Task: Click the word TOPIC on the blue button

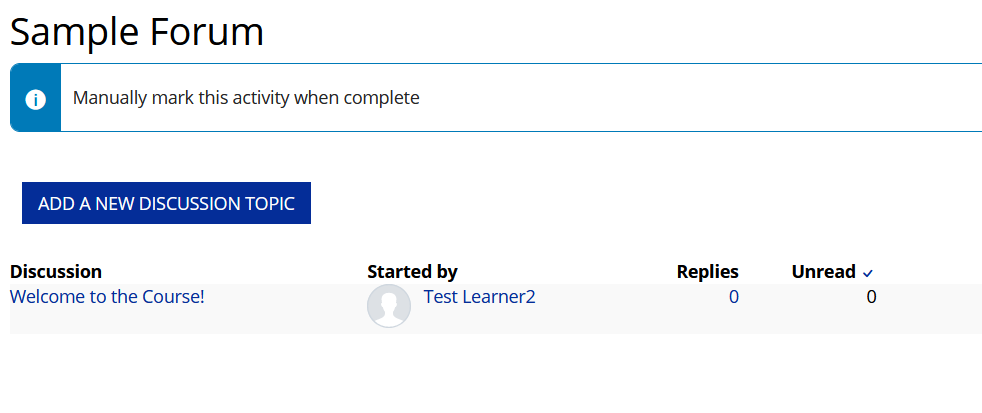Action: coord(270,204)
